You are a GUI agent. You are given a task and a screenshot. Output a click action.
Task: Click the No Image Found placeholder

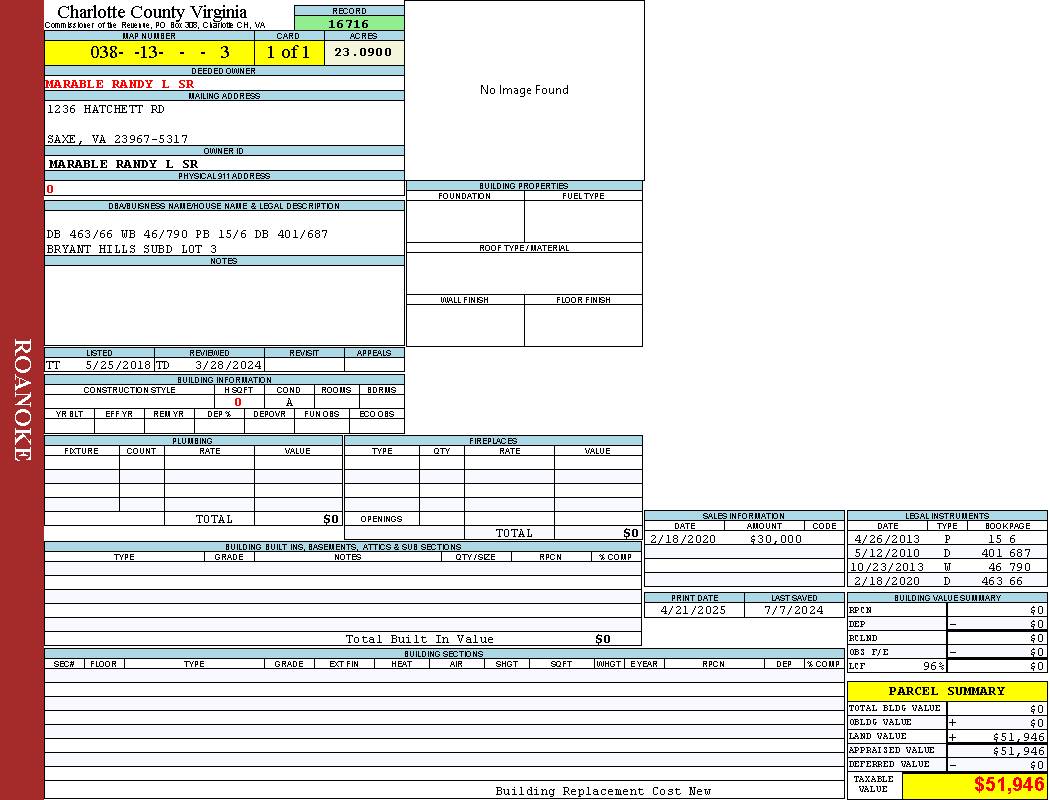524,90
